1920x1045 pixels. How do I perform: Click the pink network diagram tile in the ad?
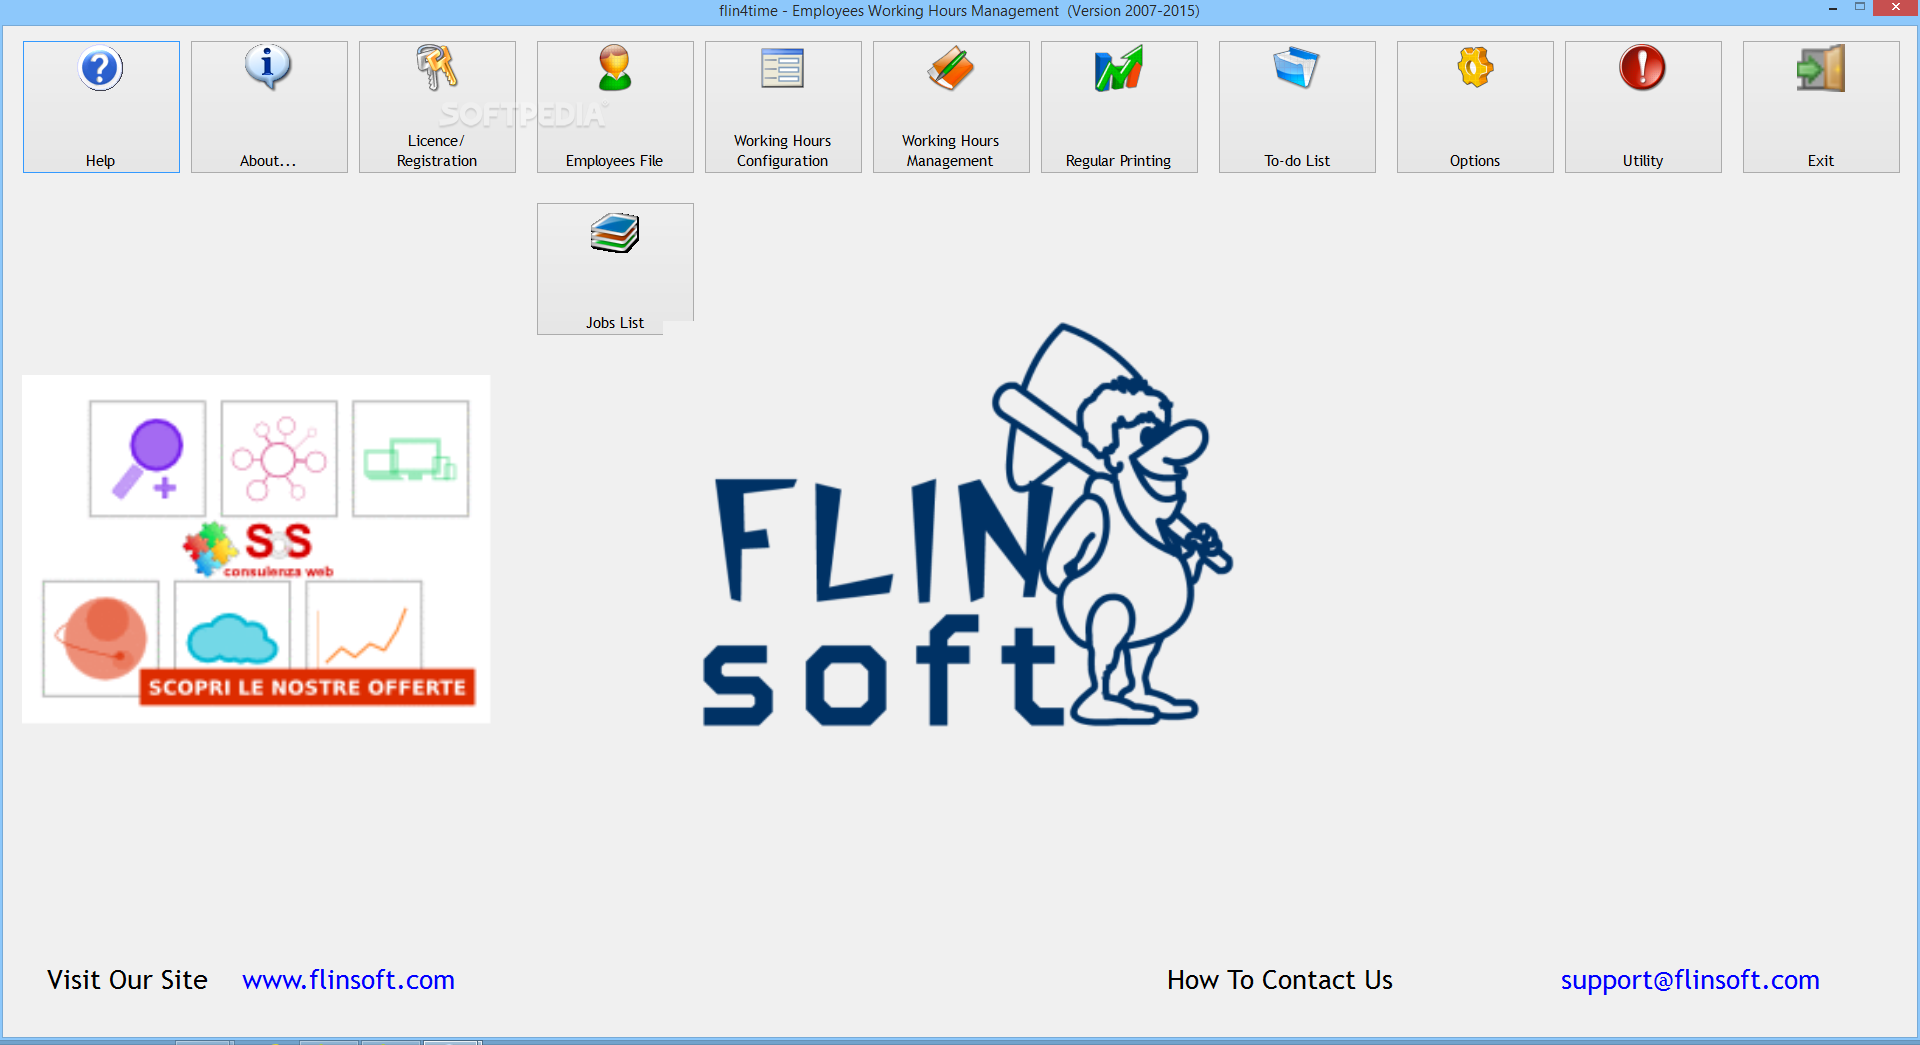[279, 459]
